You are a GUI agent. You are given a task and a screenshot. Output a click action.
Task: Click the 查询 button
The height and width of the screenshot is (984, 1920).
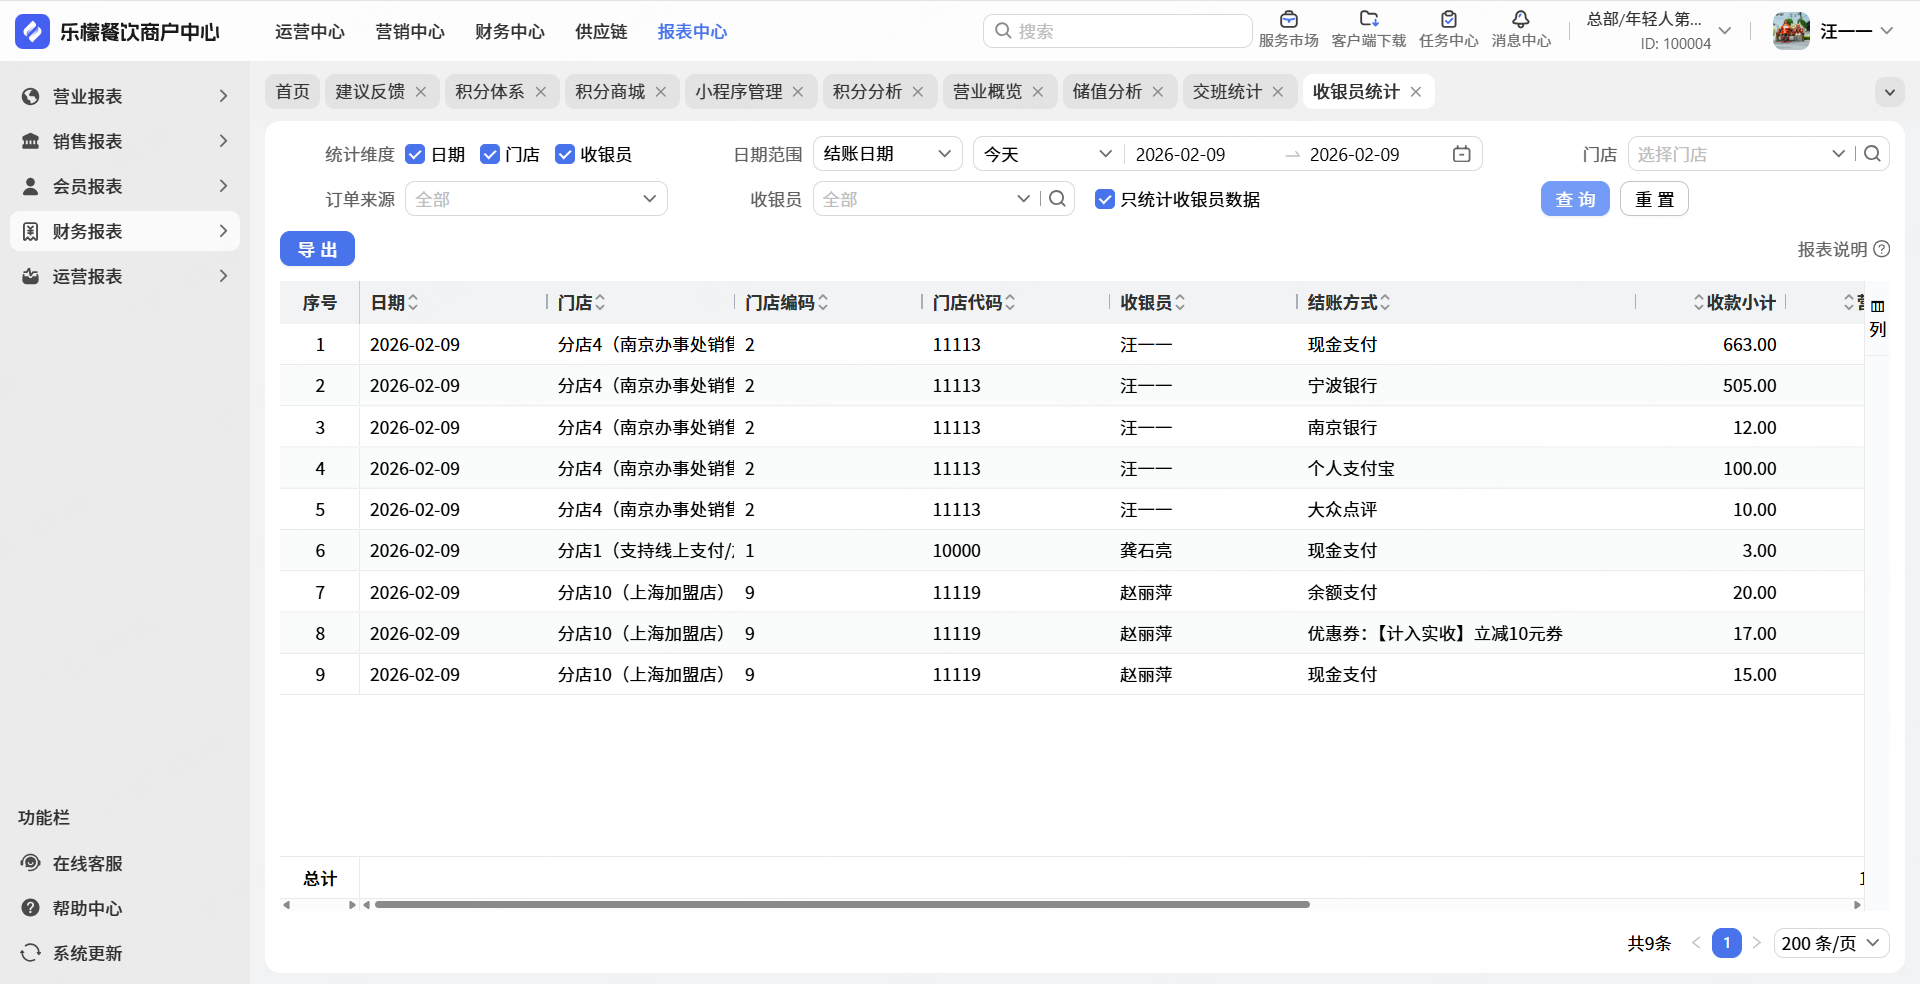1574,199
